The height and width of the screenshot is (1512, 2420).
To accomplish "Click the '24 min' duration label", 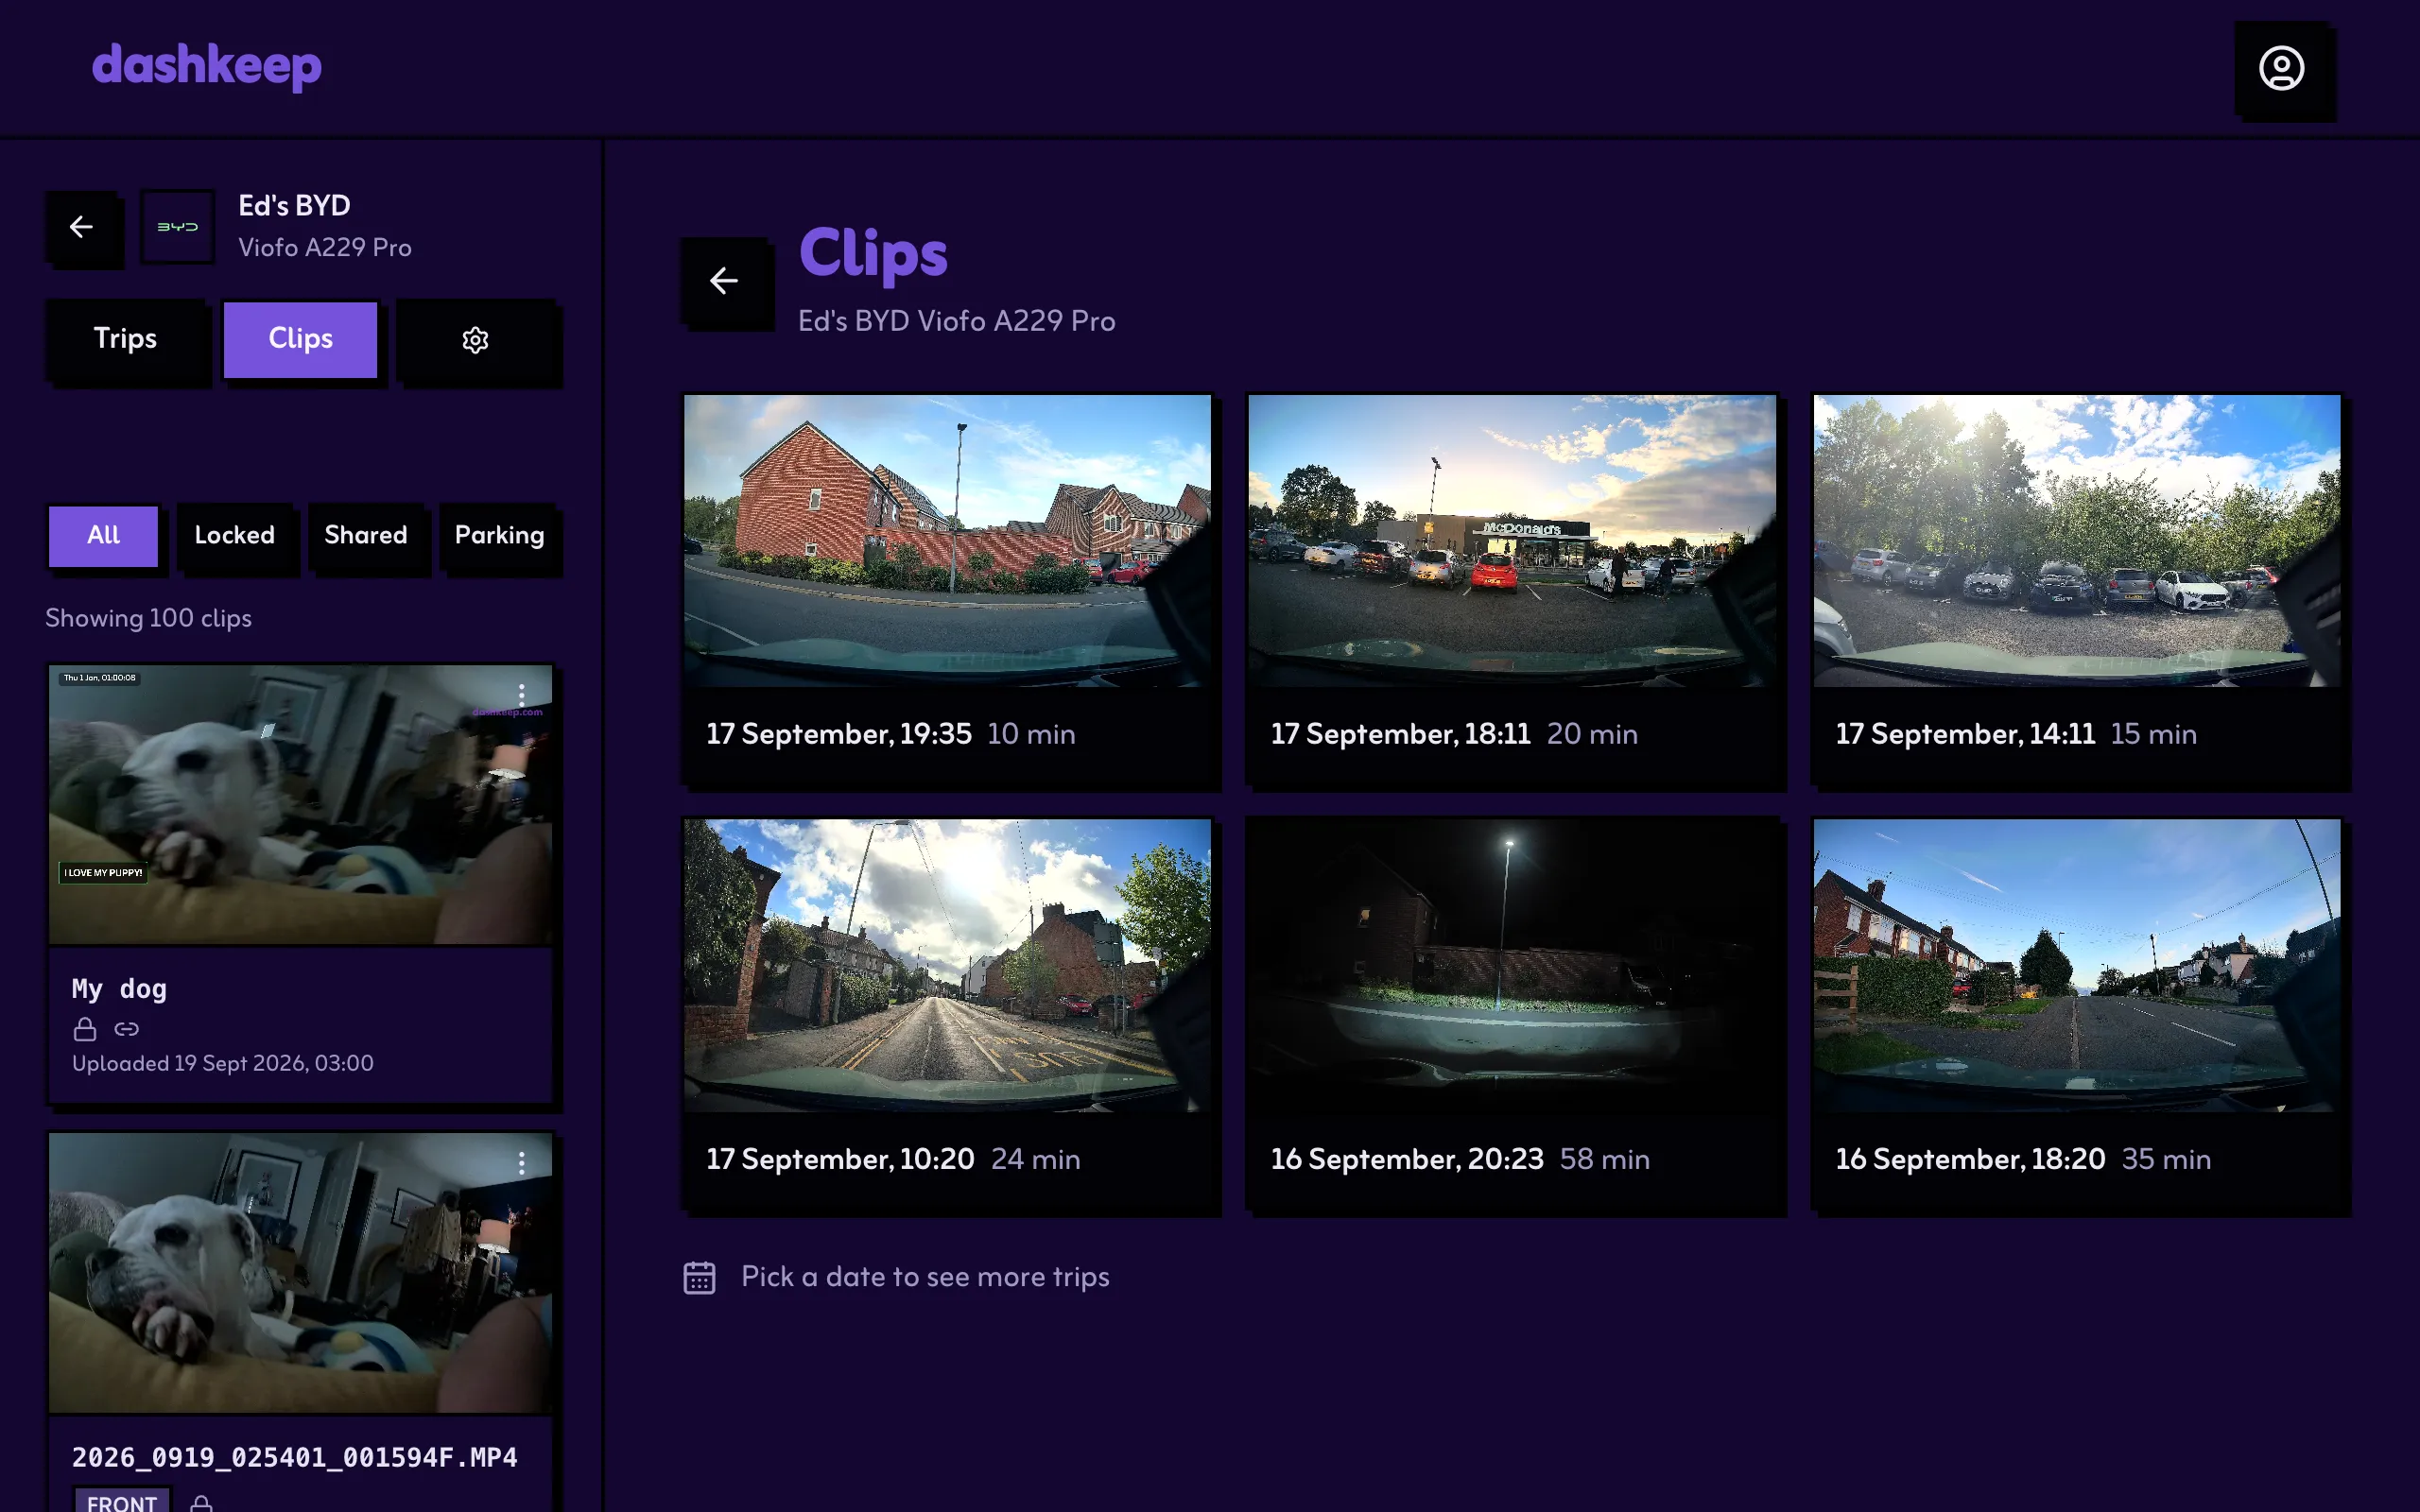I will 1036,1159.
